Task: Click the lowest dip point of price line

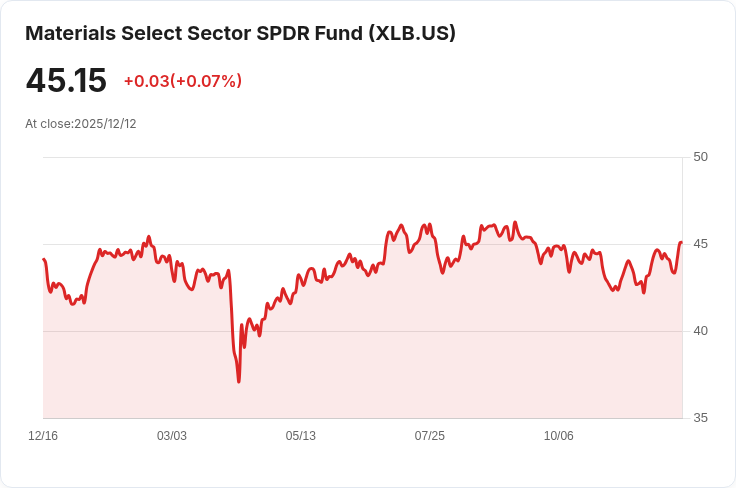Action: coord(239,381)
